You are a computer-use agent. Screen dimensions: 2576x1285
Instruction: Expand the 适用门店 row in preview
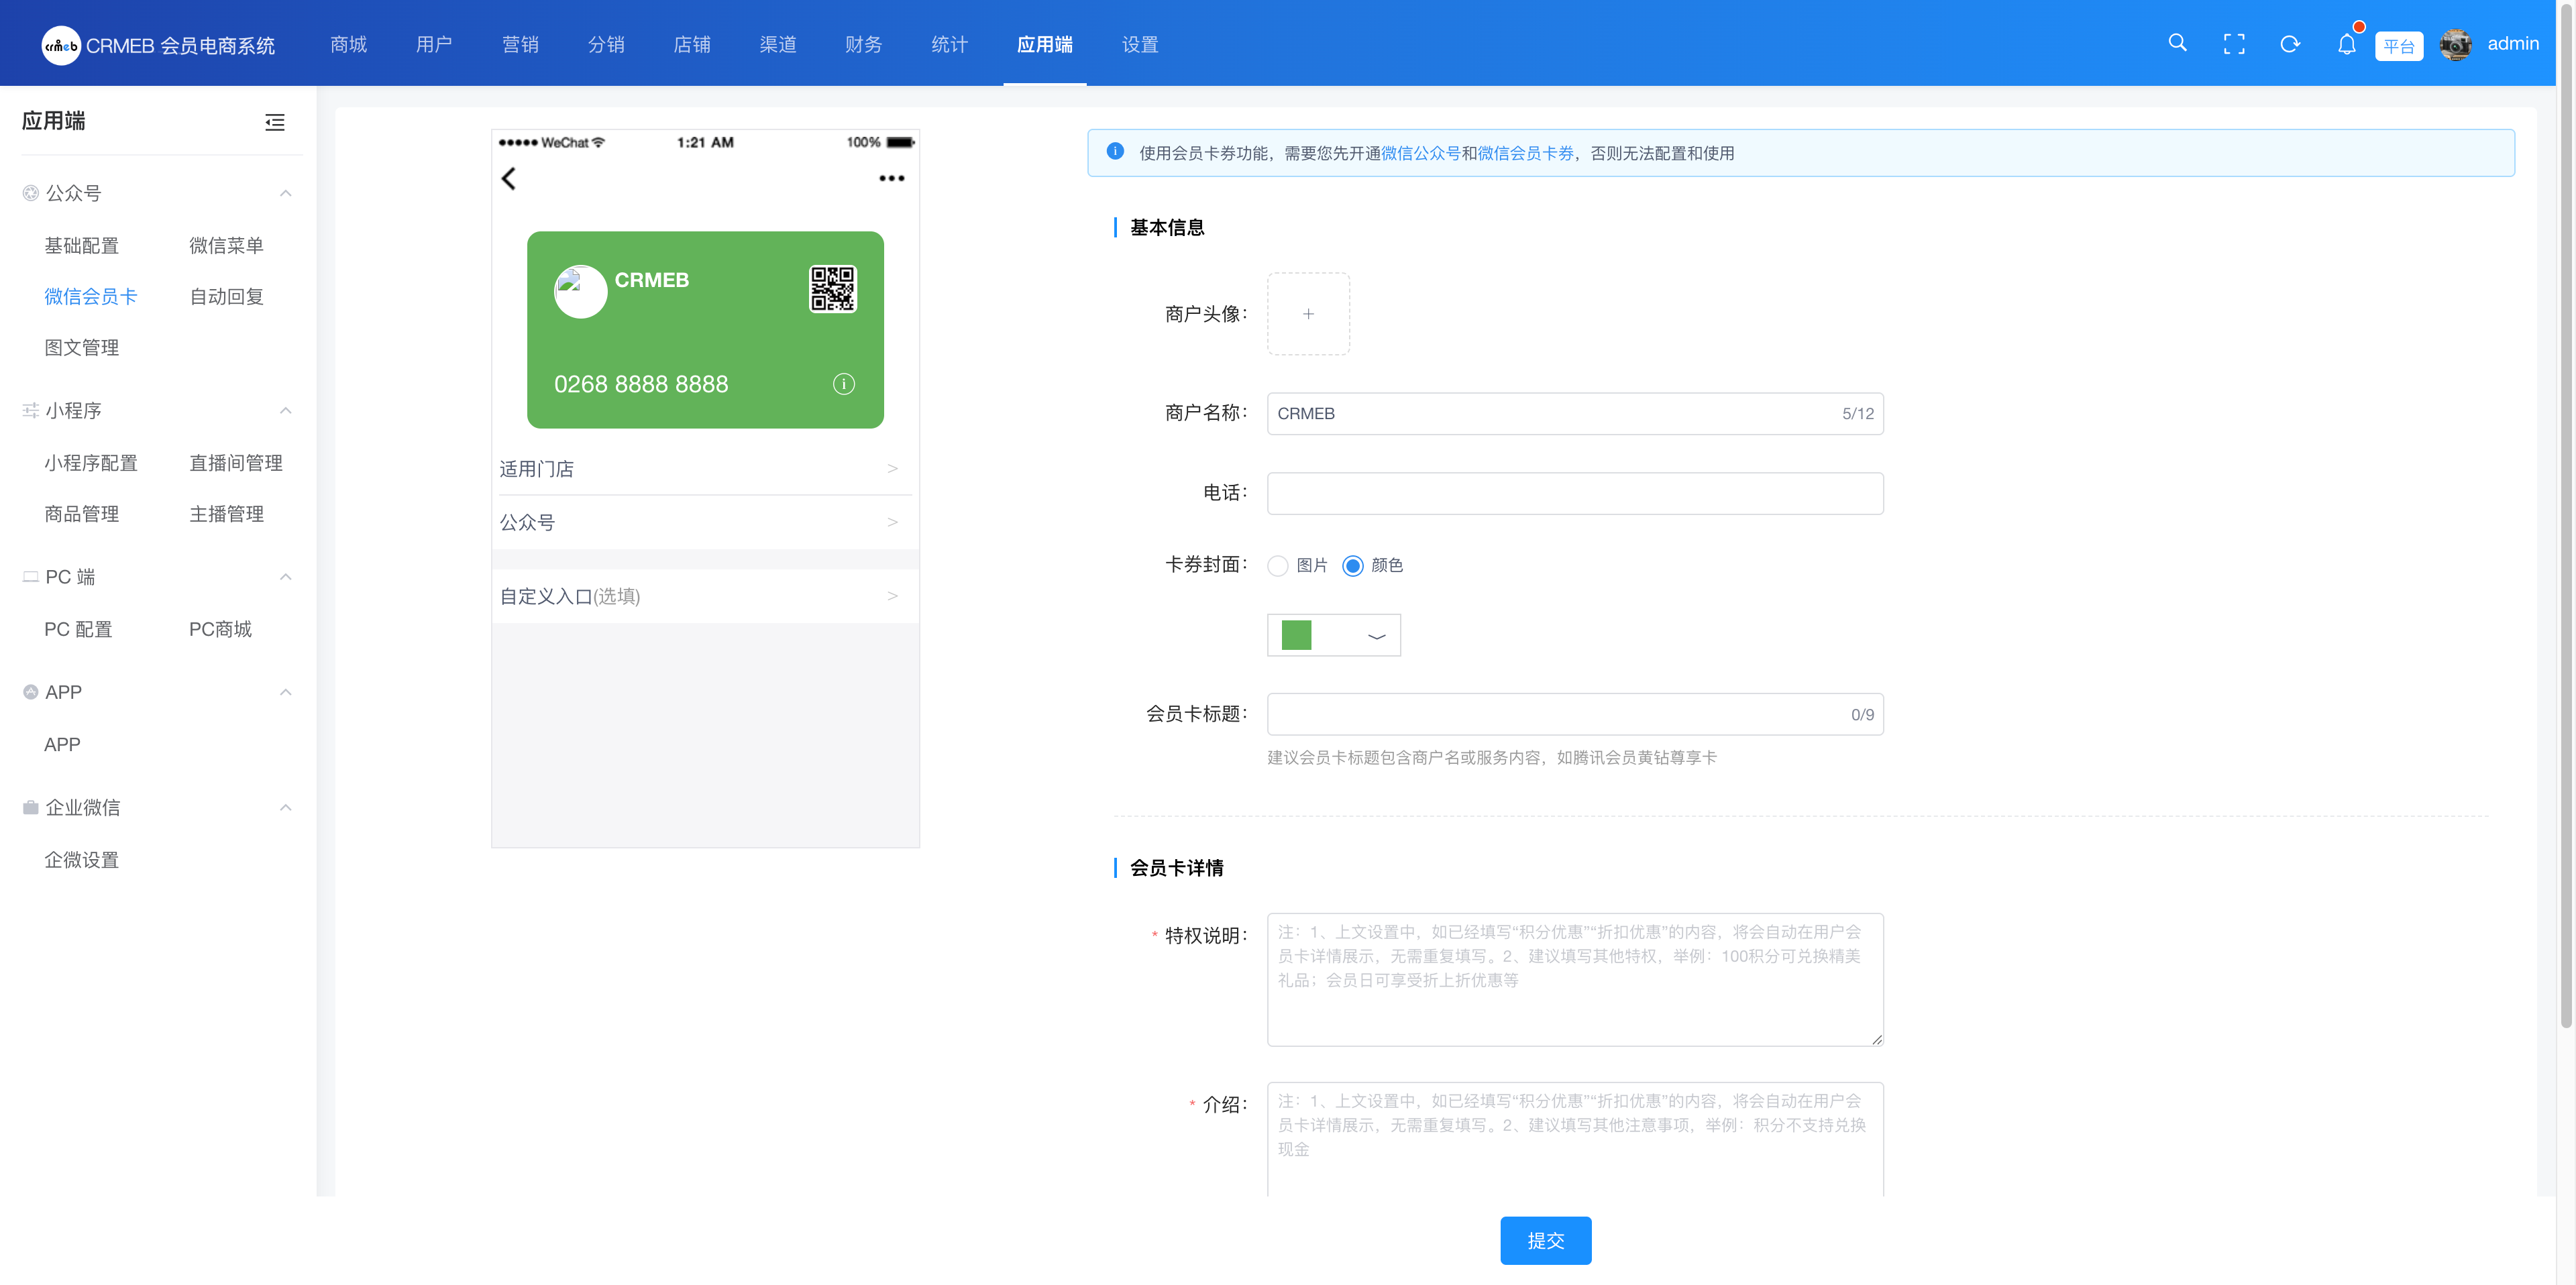pyautogui.click(x=705, y=468)
